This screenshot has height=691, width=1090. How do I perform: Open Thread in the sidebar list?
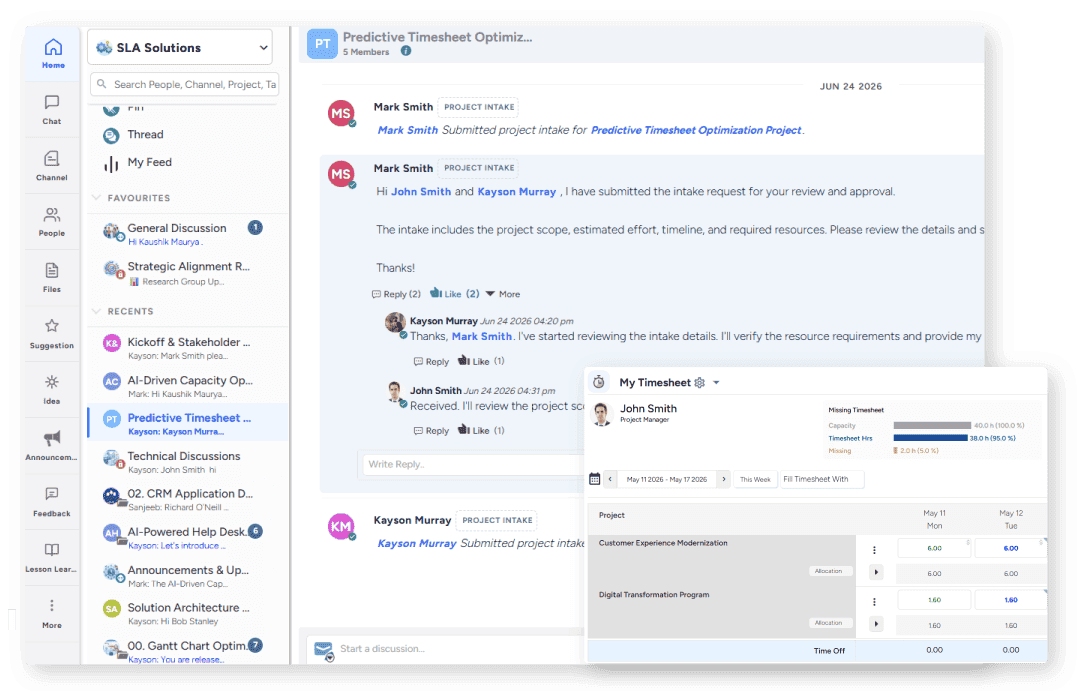[x=145, y=134]
